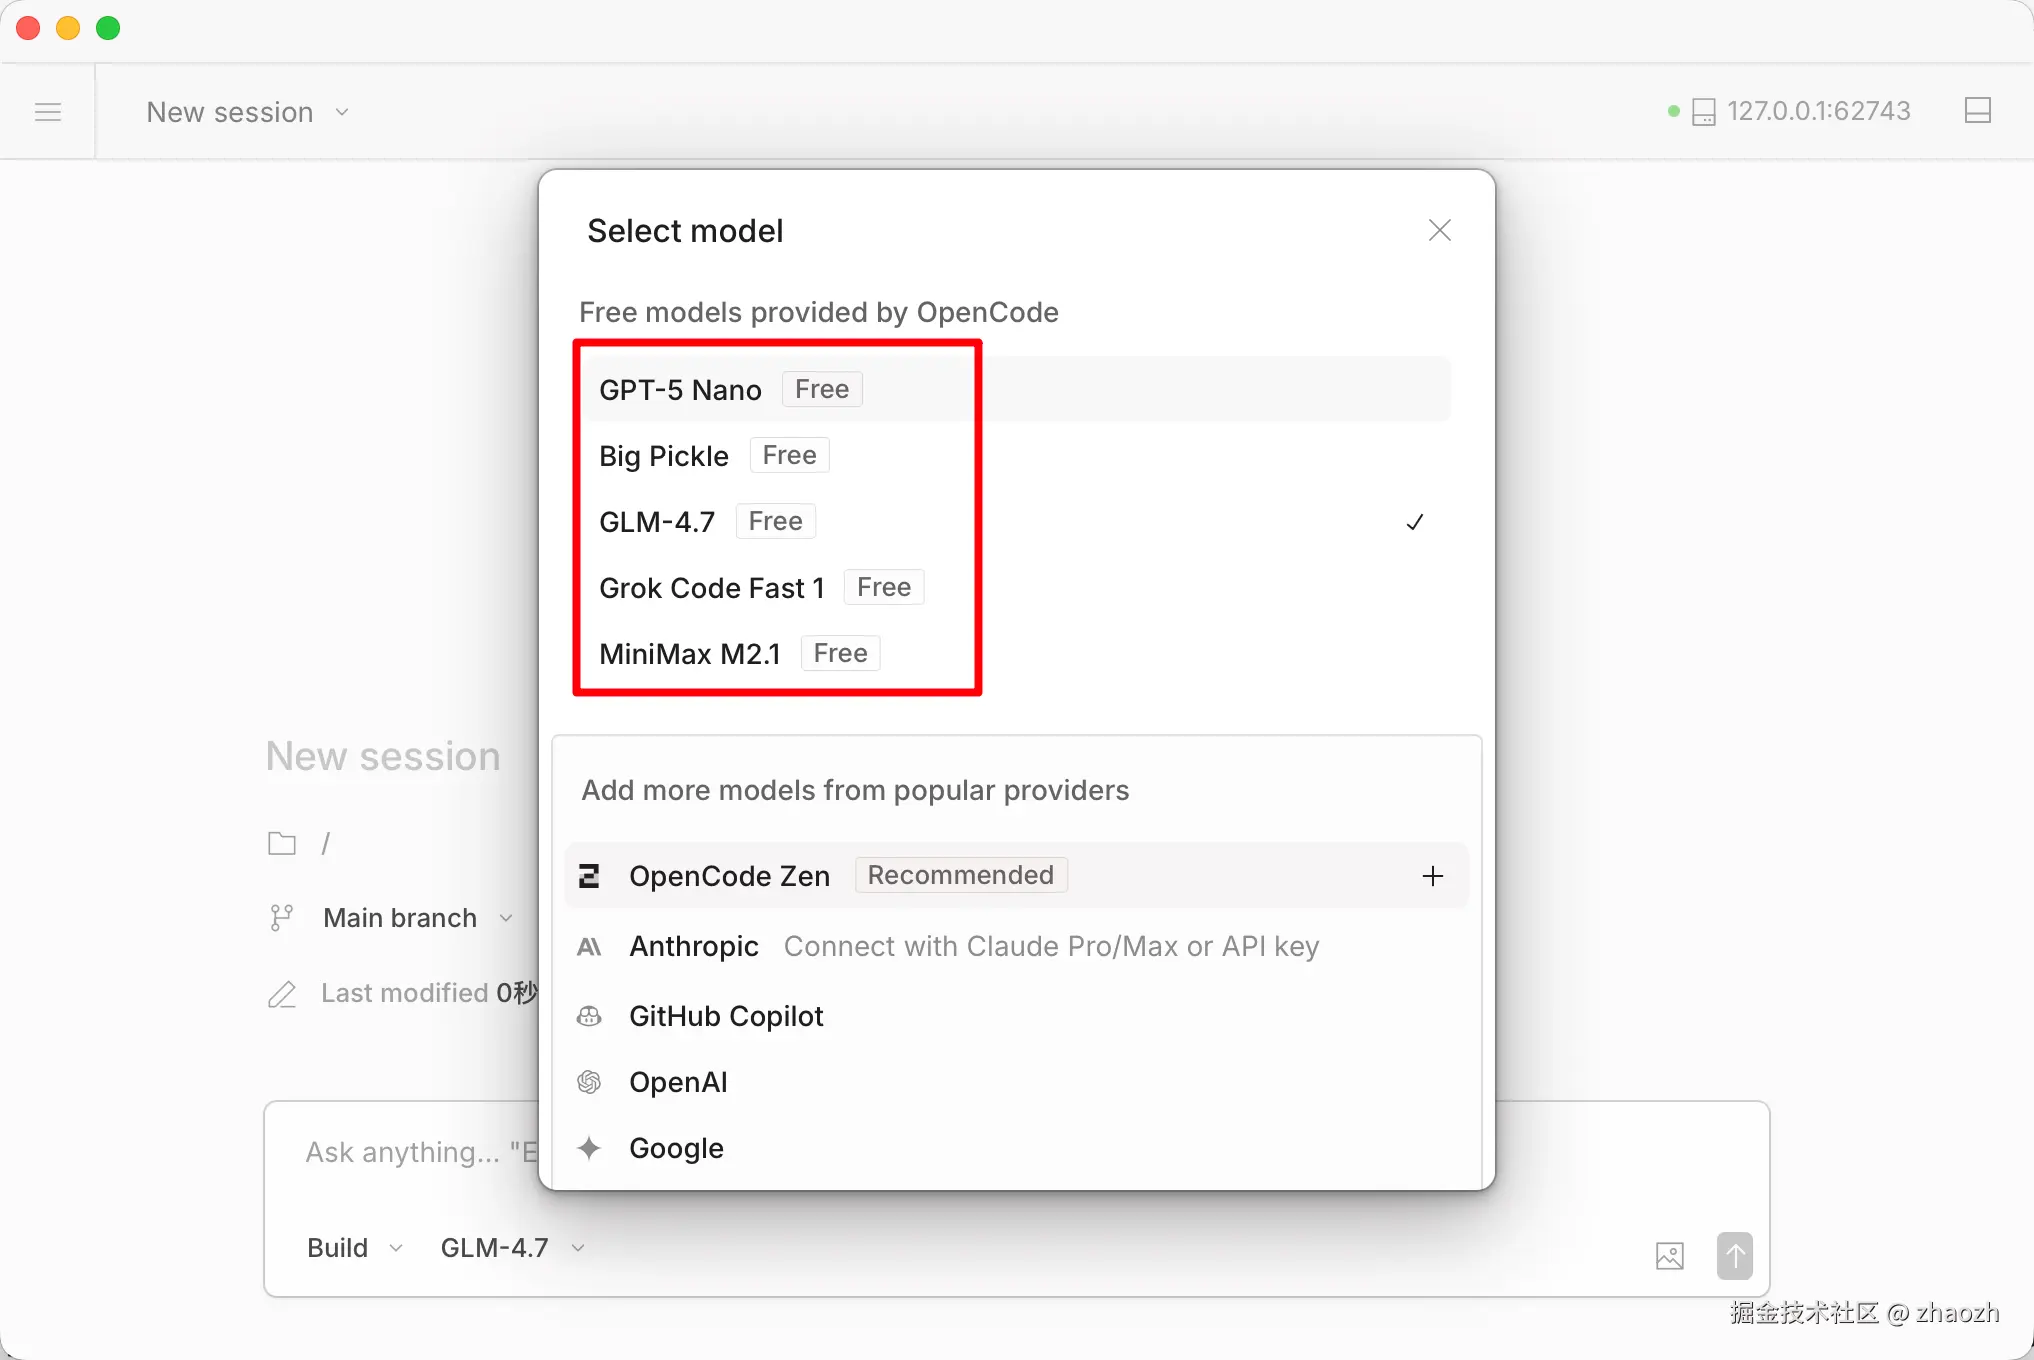Close the Select model dialog
This screenshot has height=1360, width=2034.
[x=1439, y=231]
